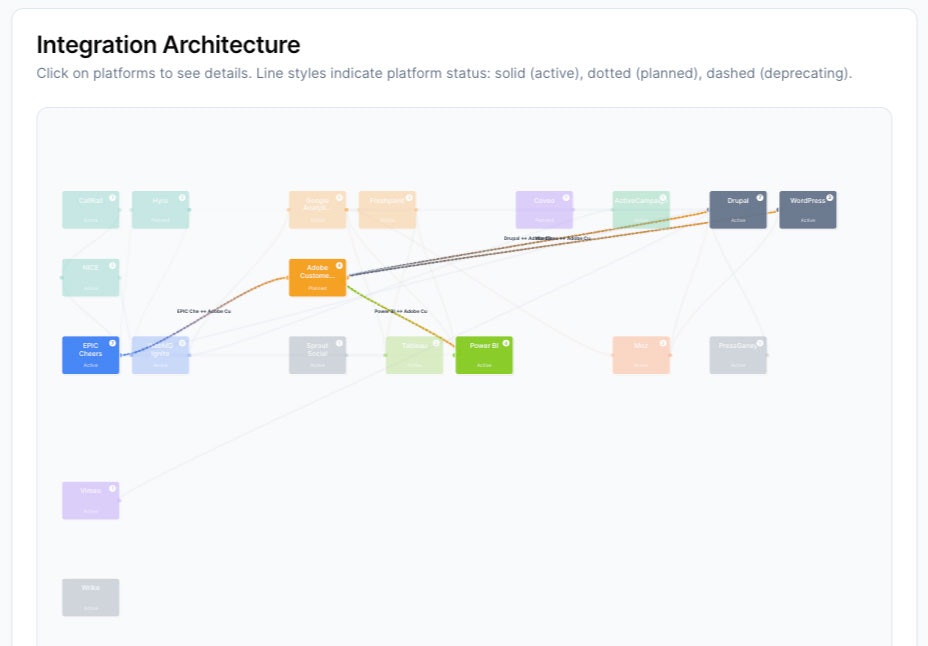928x646 pixels.
Task: Click the faded Wrike node
Action: point(91,597)
